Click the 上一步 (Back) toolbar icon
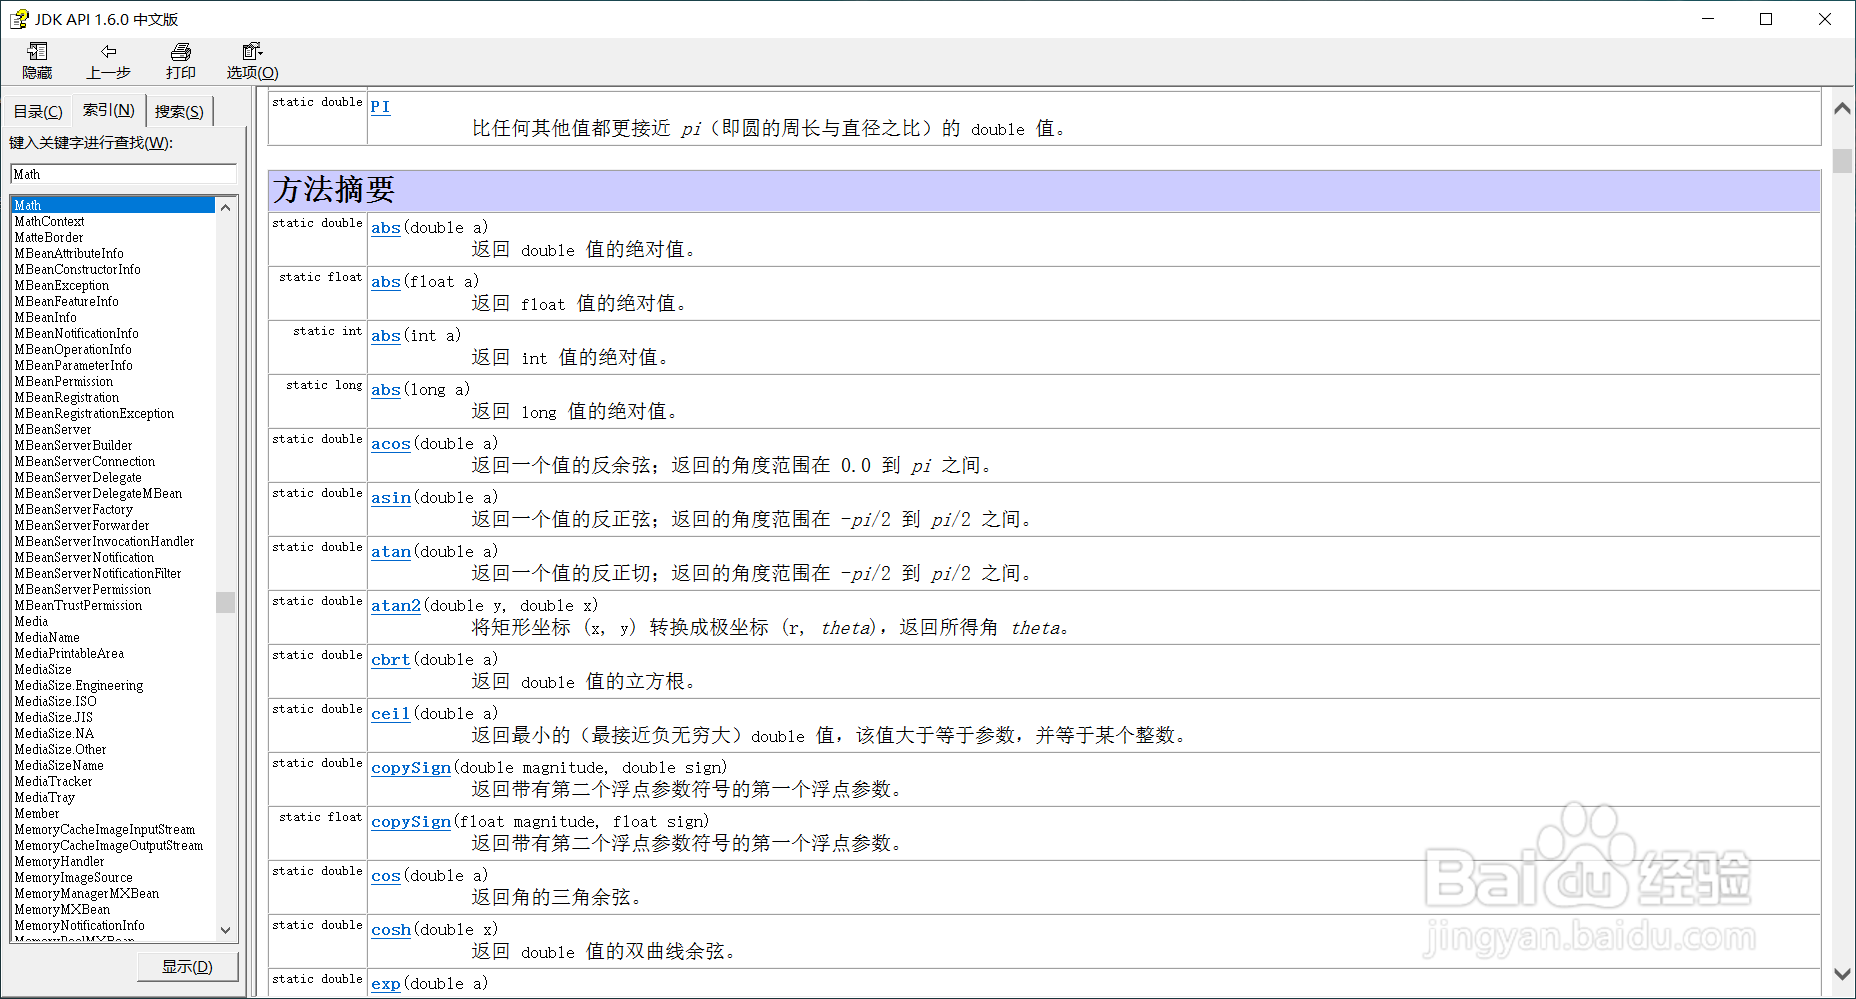 [x=109, y=60]
